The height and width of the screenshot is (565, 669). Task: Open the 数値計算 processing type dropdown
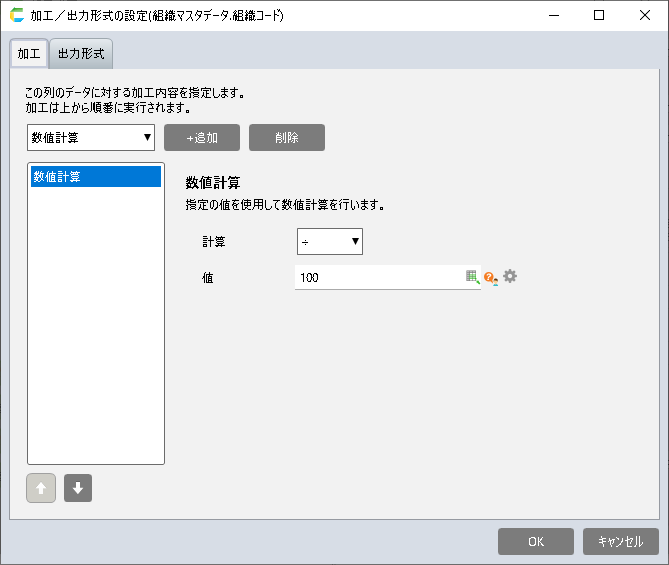[x=91, y=138]
